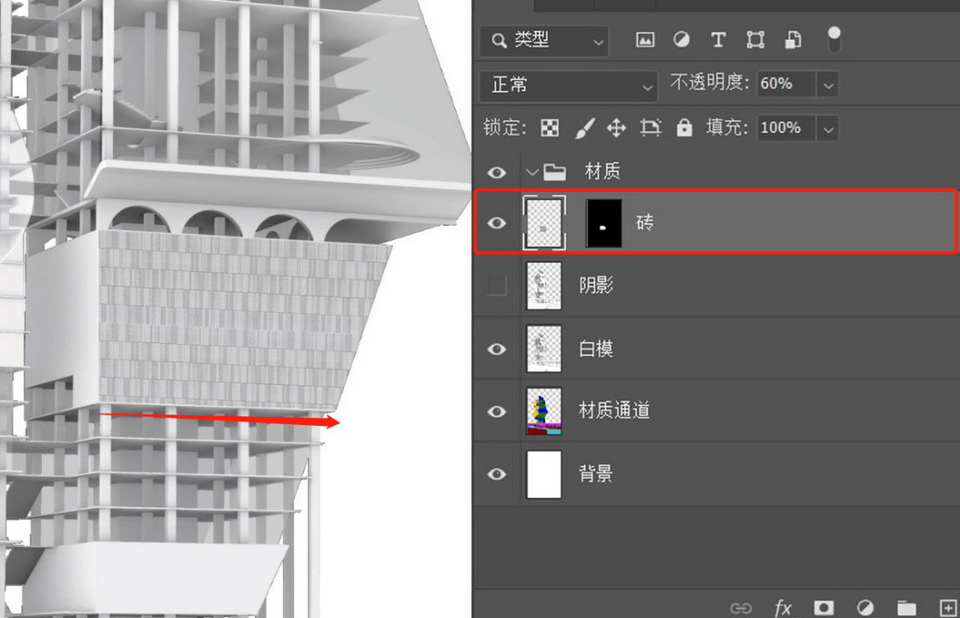Click lock image pixels brush icon
Viewport: 960px width, 618px height.
tap(585, 128)
